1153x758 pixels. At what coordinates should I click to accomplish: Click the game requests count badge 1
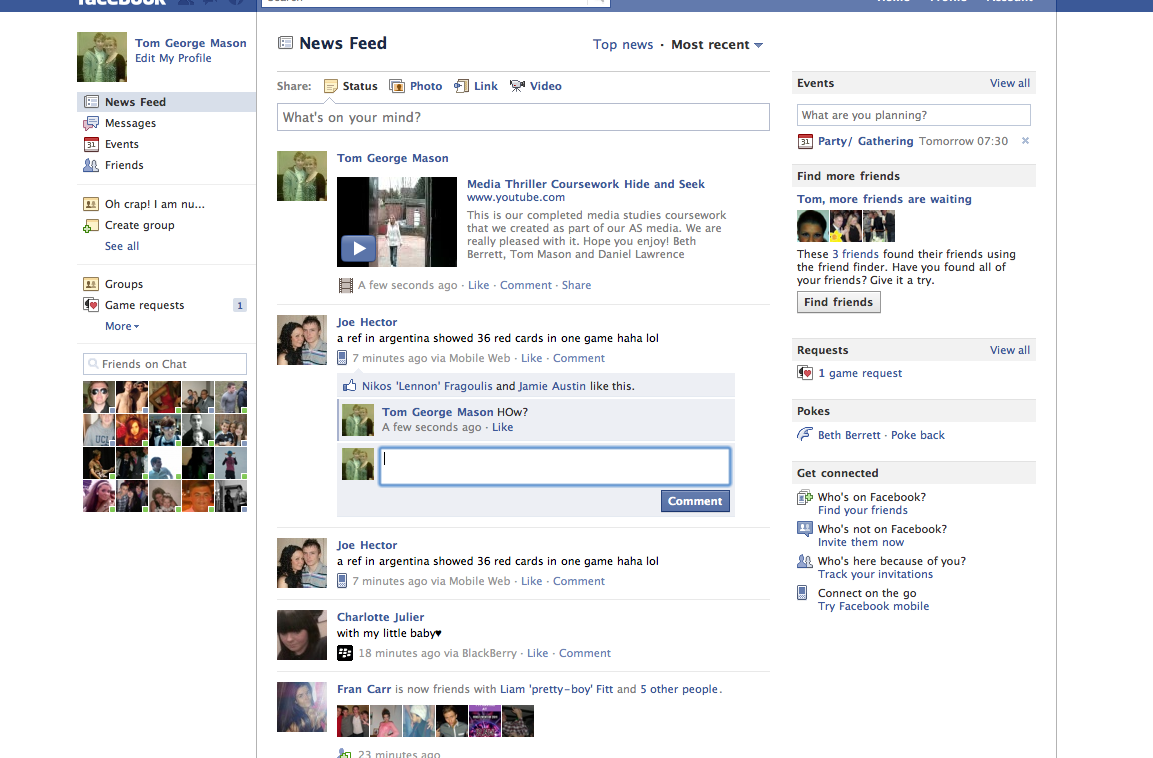[x=240, y=305]
